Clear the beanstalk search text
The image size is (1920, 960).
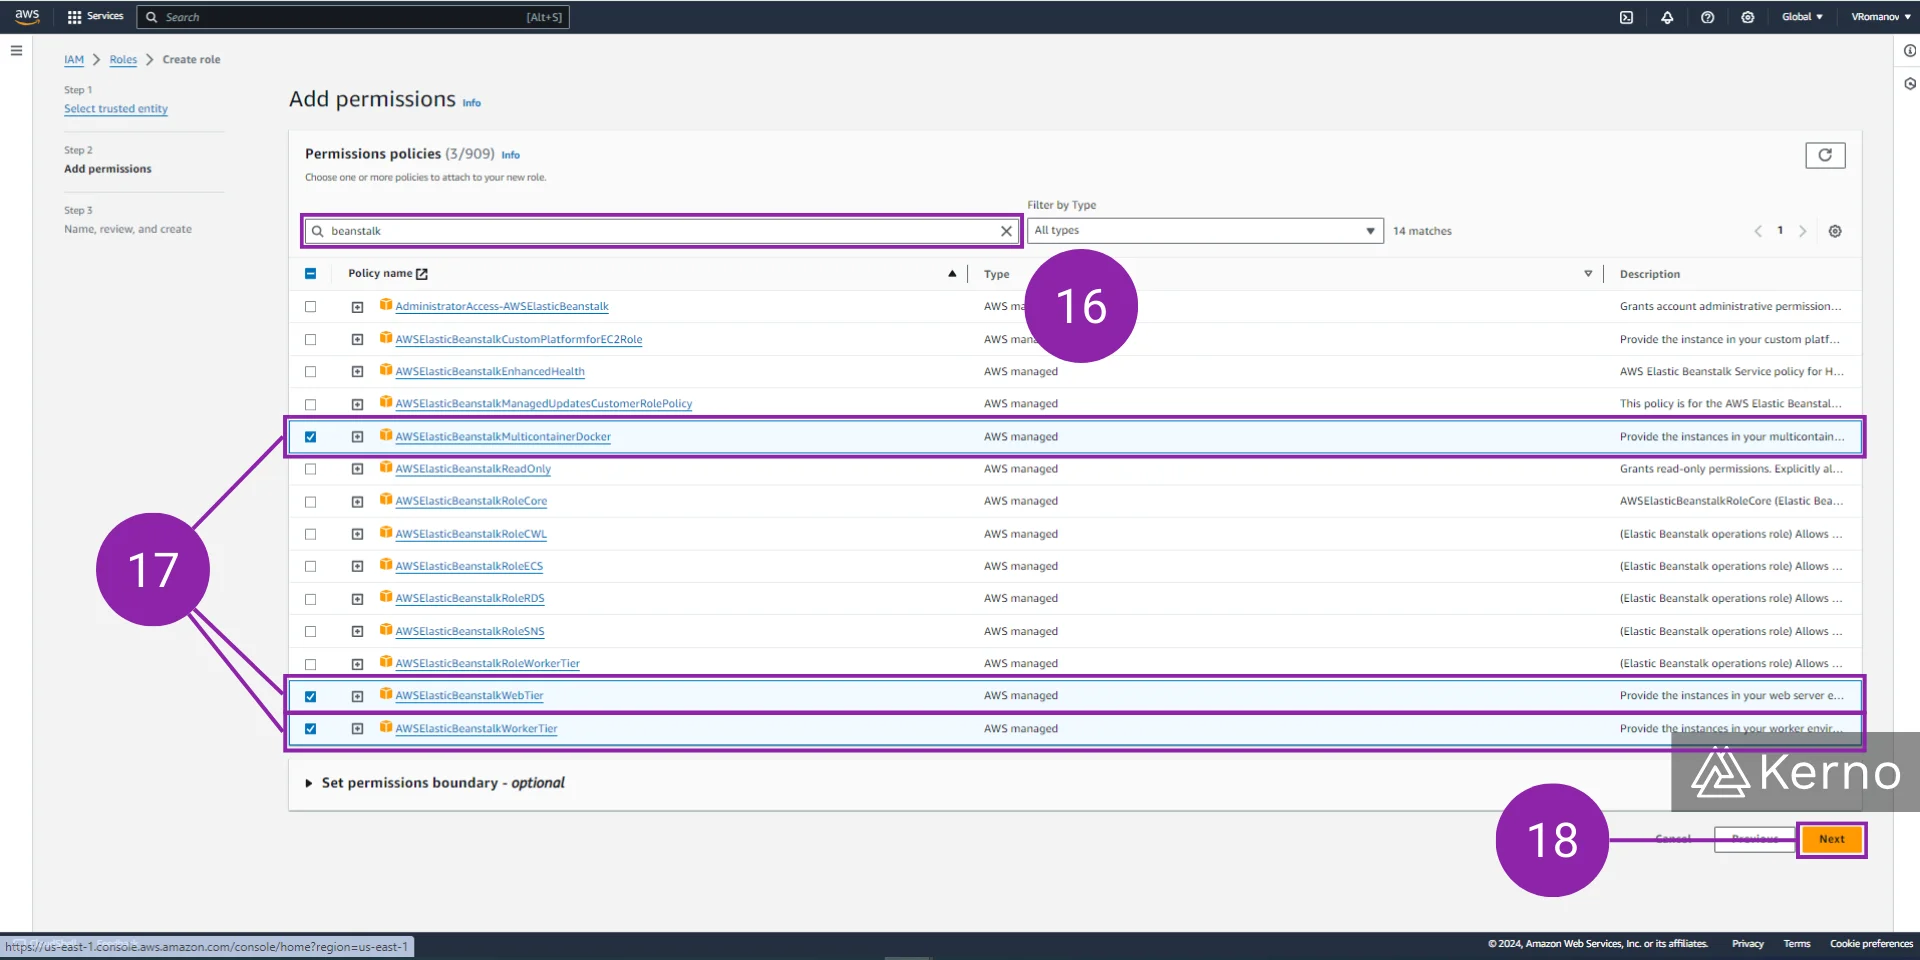(x=1006, y=231)
